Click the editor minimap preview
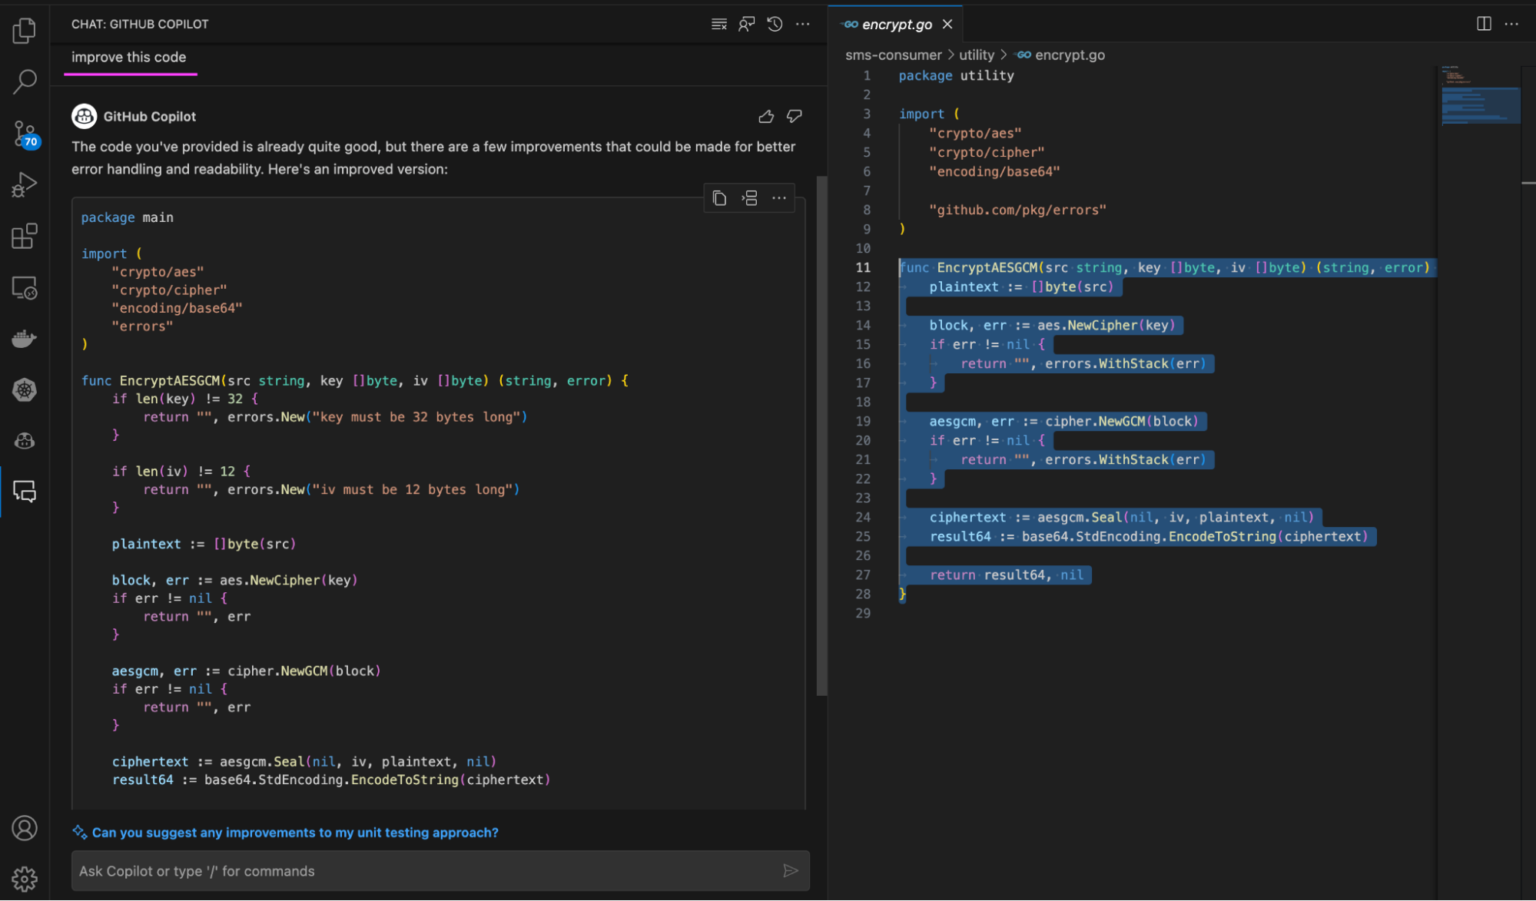Image resolution: width=1536 pixels, height=901 pixels. (x=1480, y=95)
